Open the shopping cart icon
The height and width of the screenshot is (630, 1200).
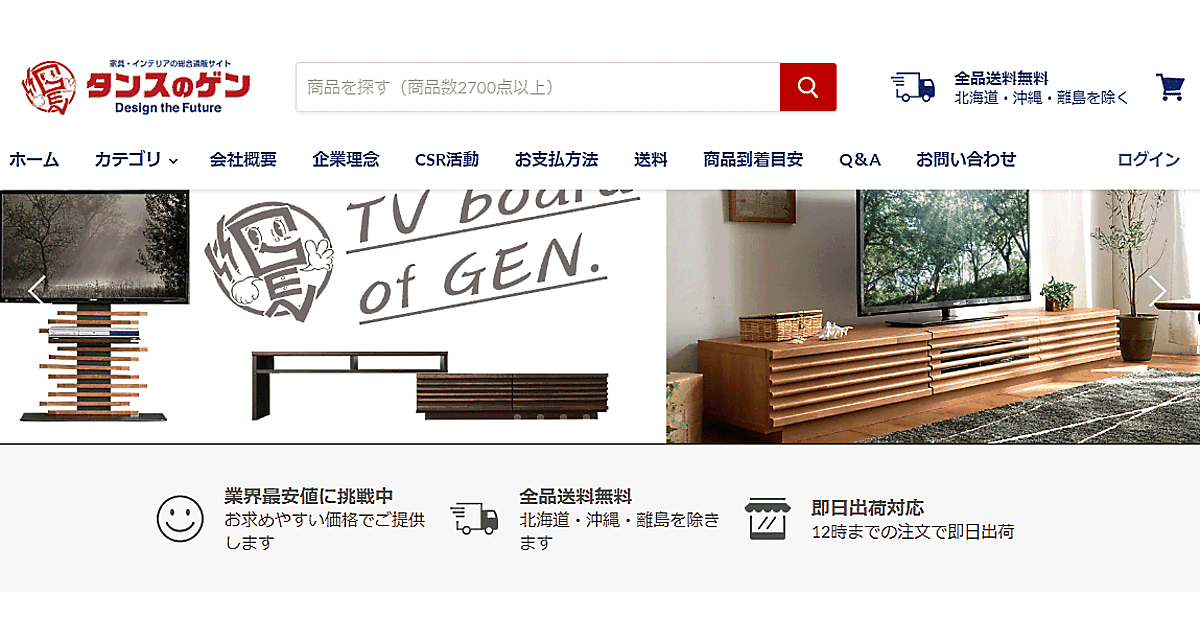tap(1171, 88)
